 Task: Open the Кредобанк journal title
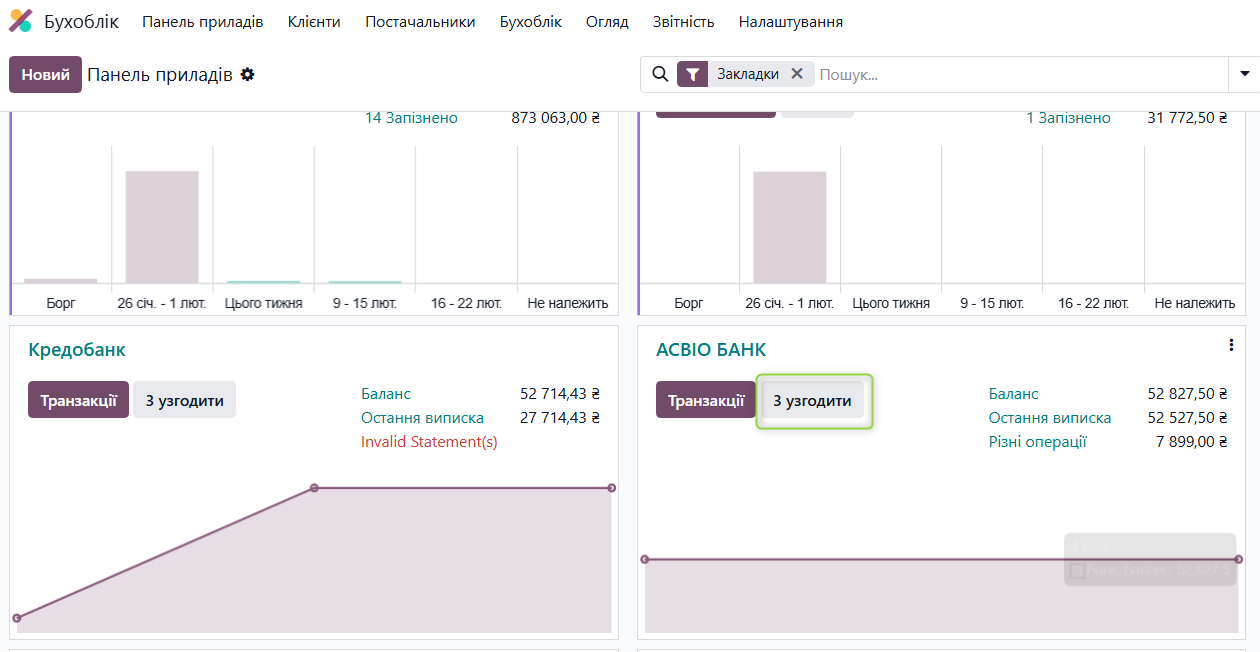pyautogui.click(x=77, y=350)
